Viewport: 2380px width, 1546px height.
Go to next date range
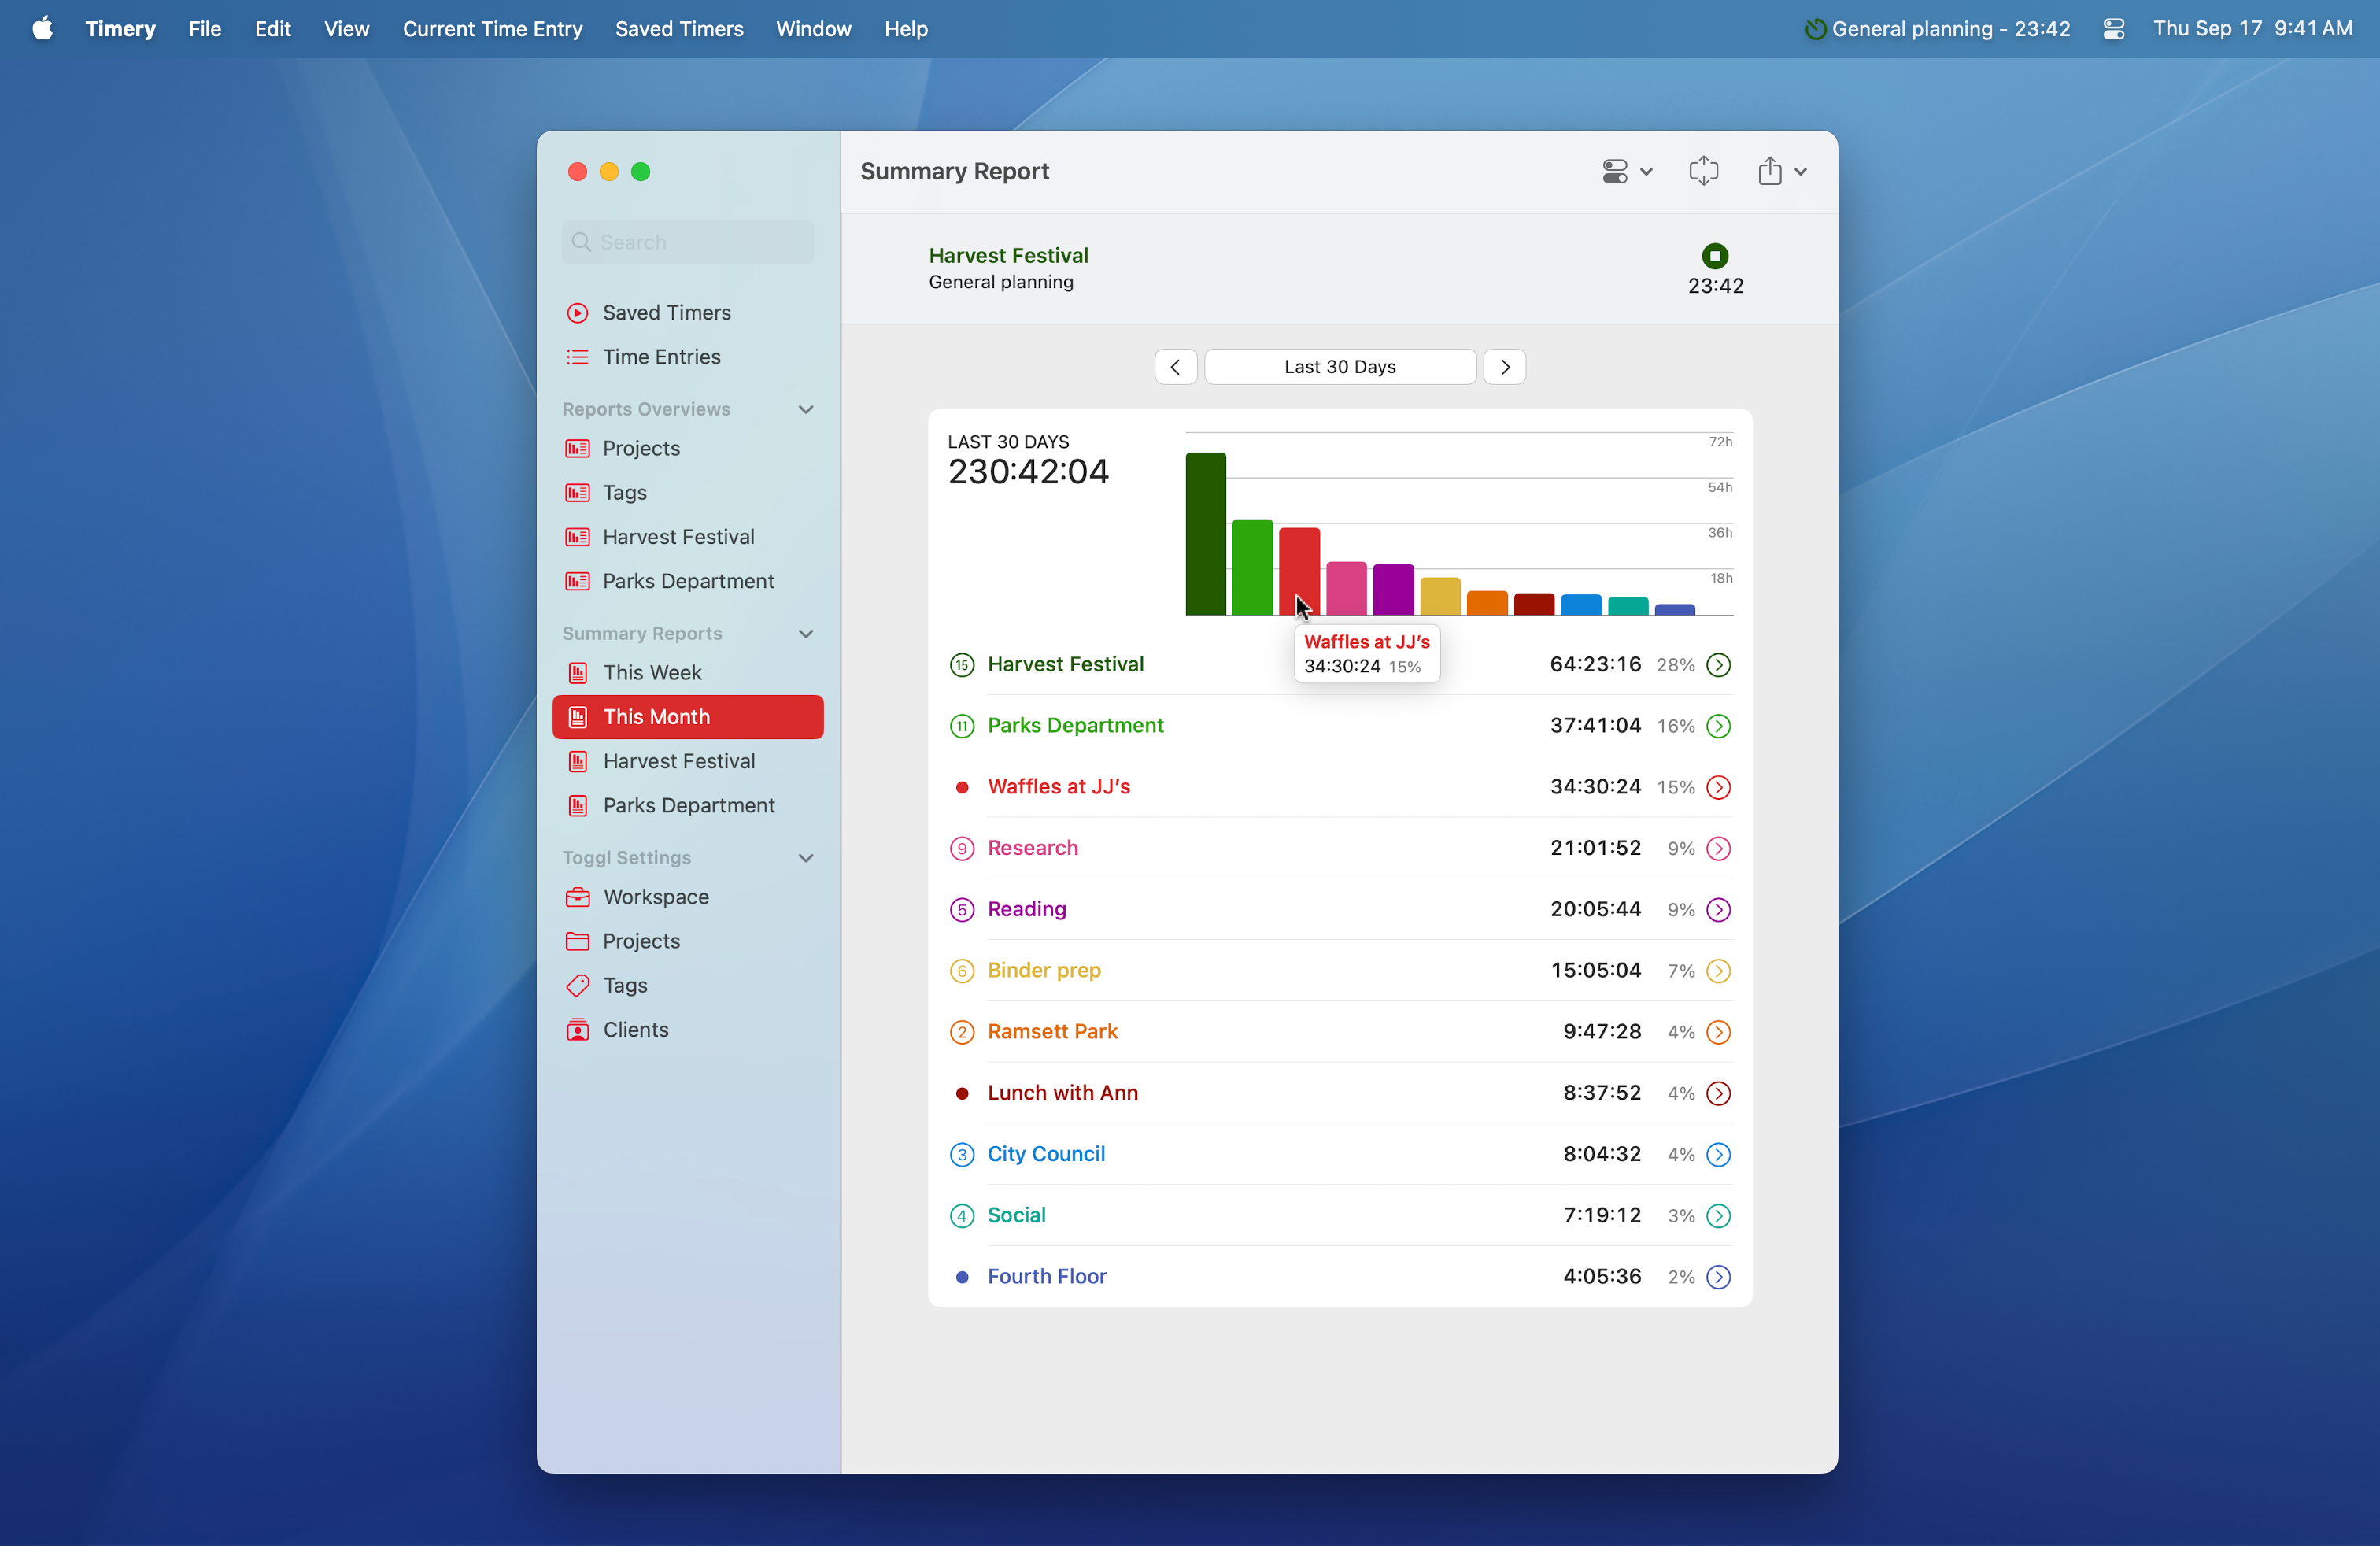coord(1504,367)
